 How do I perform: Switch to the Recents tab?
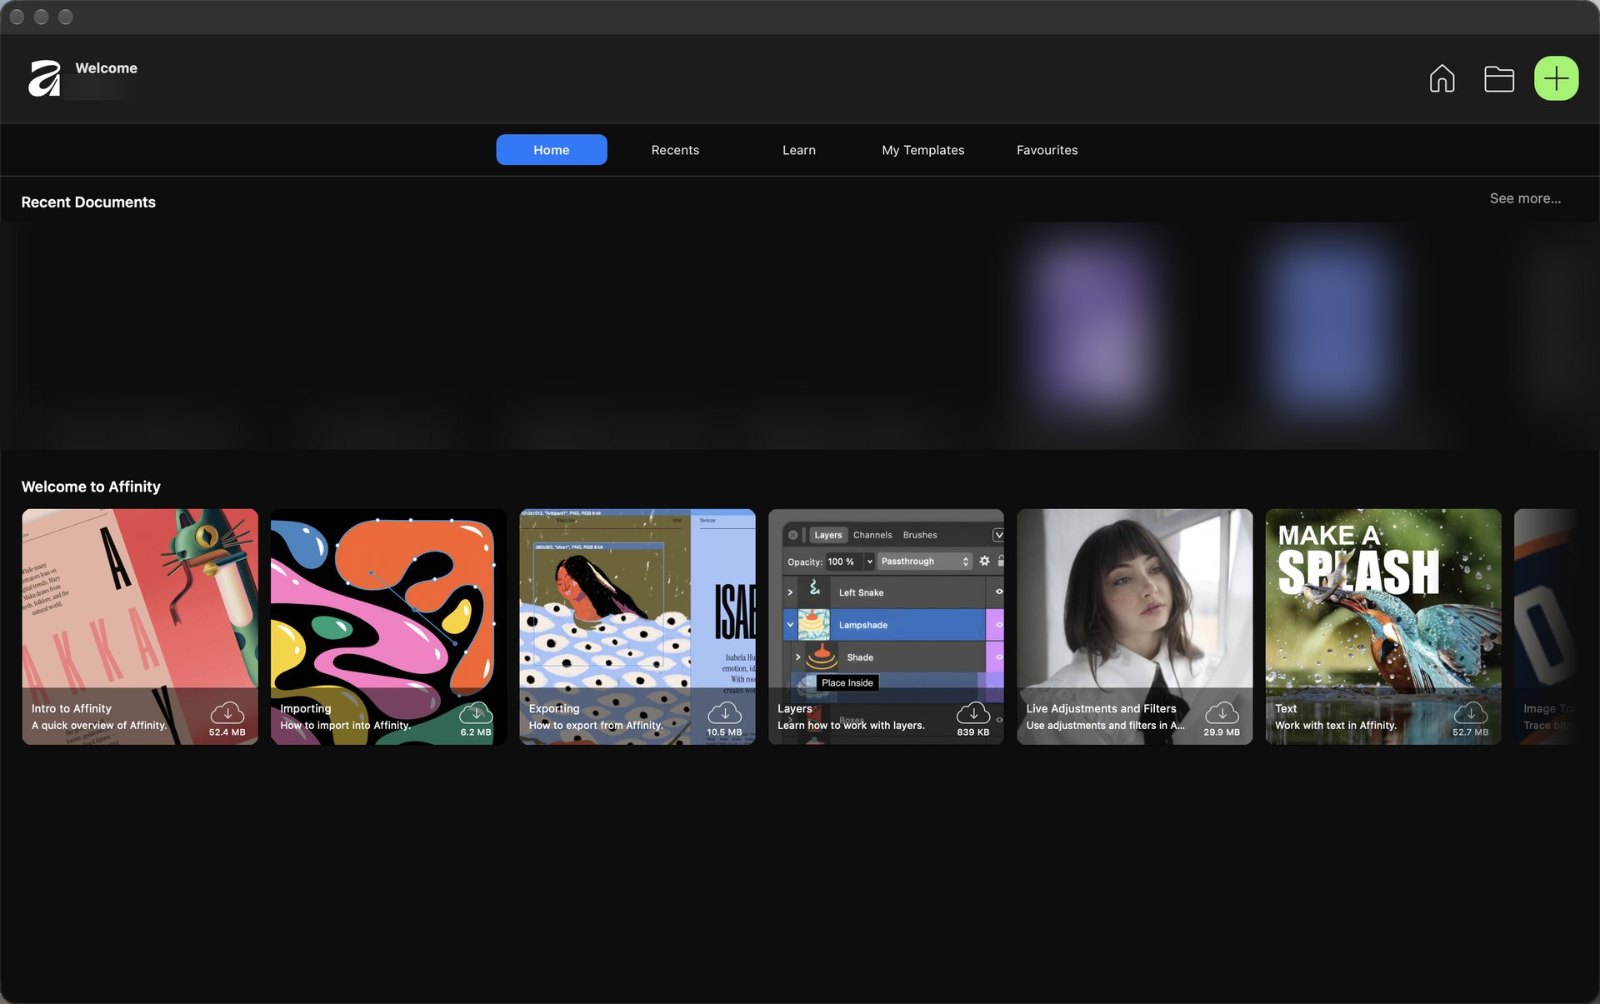(675, 150)
